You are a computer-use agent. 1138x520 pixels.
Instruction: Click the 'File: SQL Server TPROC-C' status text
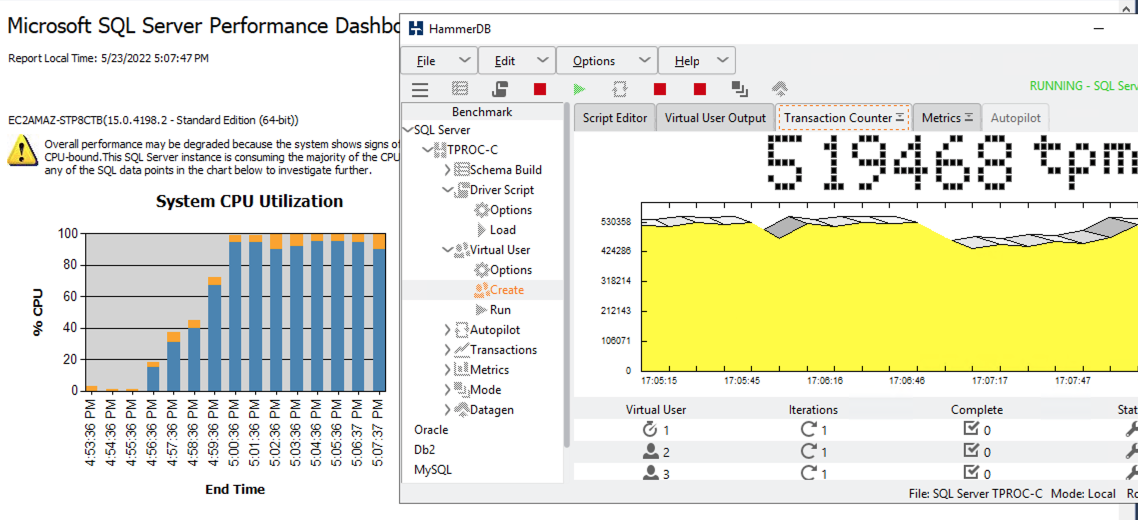tap(975, 494)
